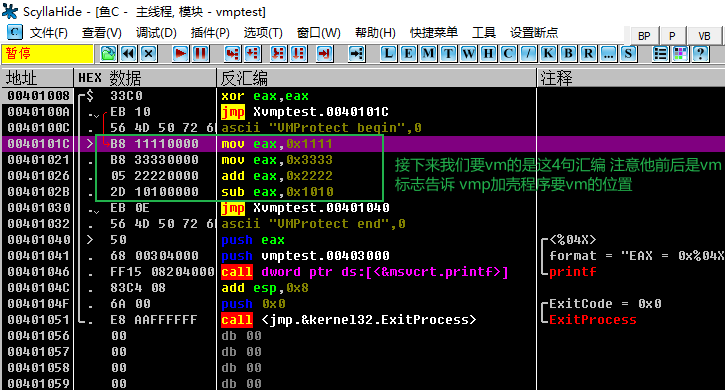Select the jmp to 00401040 line
The width and height of the screenshot is (725, 390).
[x=362, y=208]
